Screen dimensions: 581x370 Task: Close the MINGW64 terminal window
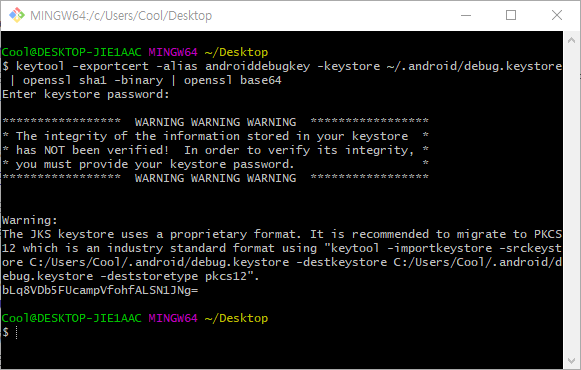coord(557,15)
